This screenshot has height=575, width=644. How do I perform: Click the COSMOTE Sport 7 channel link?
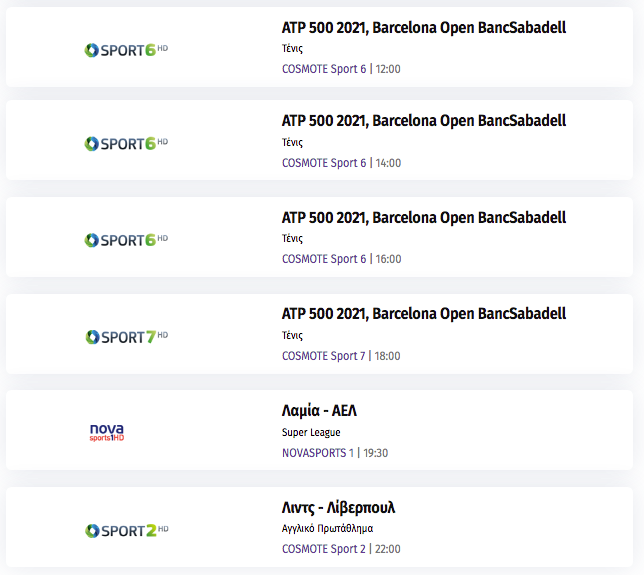click(x=324, y=356)
